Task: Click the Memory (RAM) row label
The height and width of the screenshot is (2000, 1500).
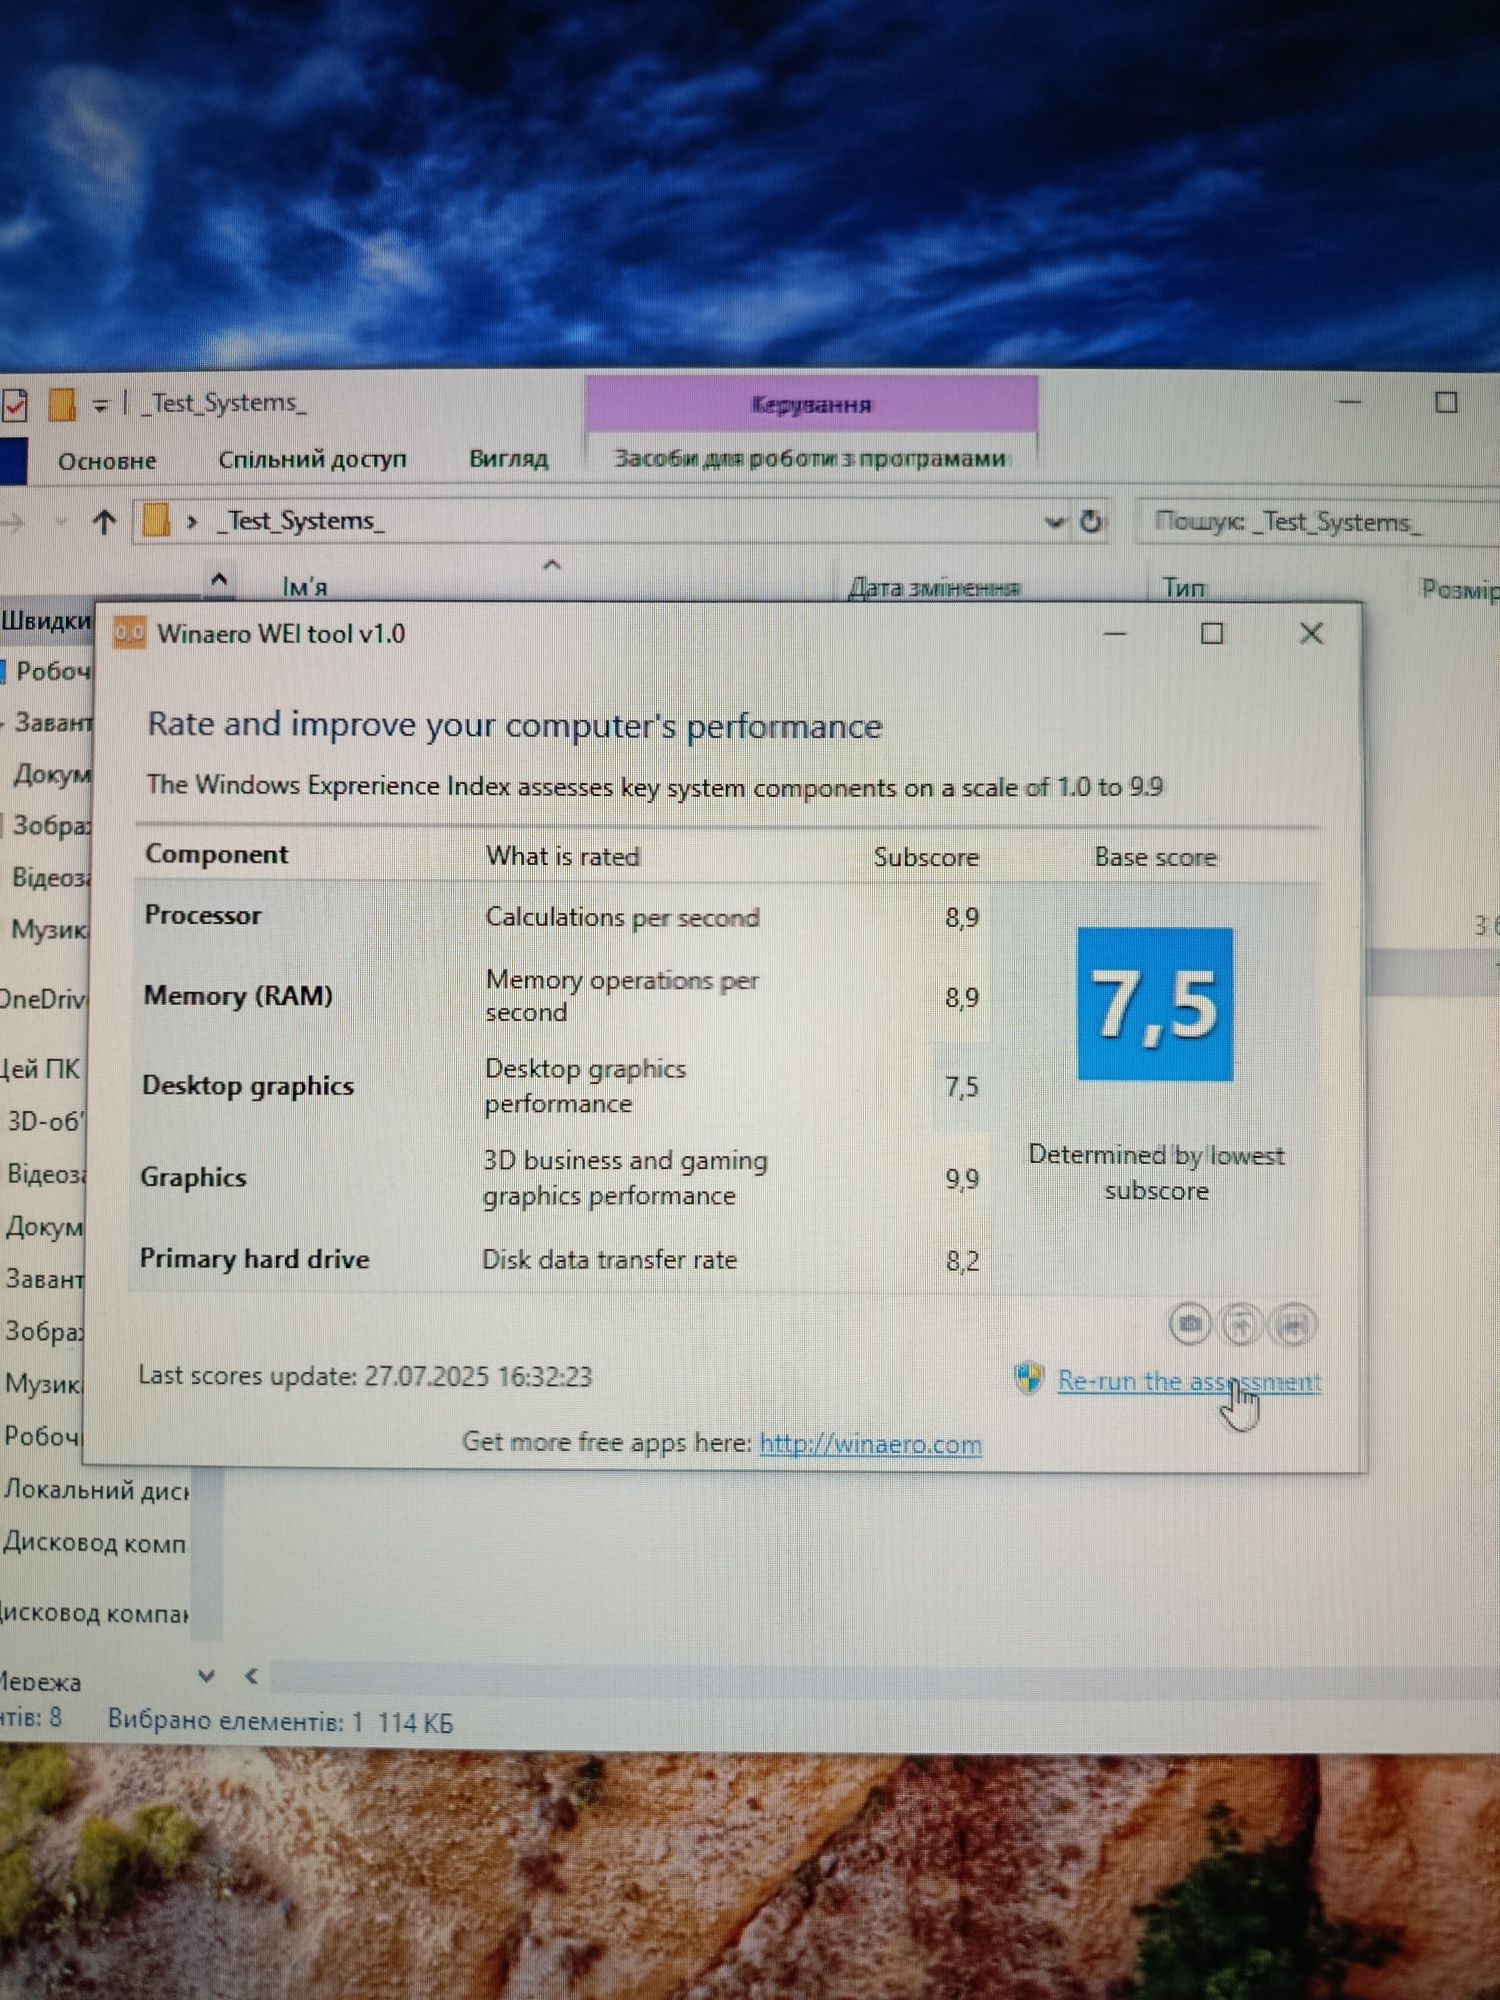Action: coord(238,996)
